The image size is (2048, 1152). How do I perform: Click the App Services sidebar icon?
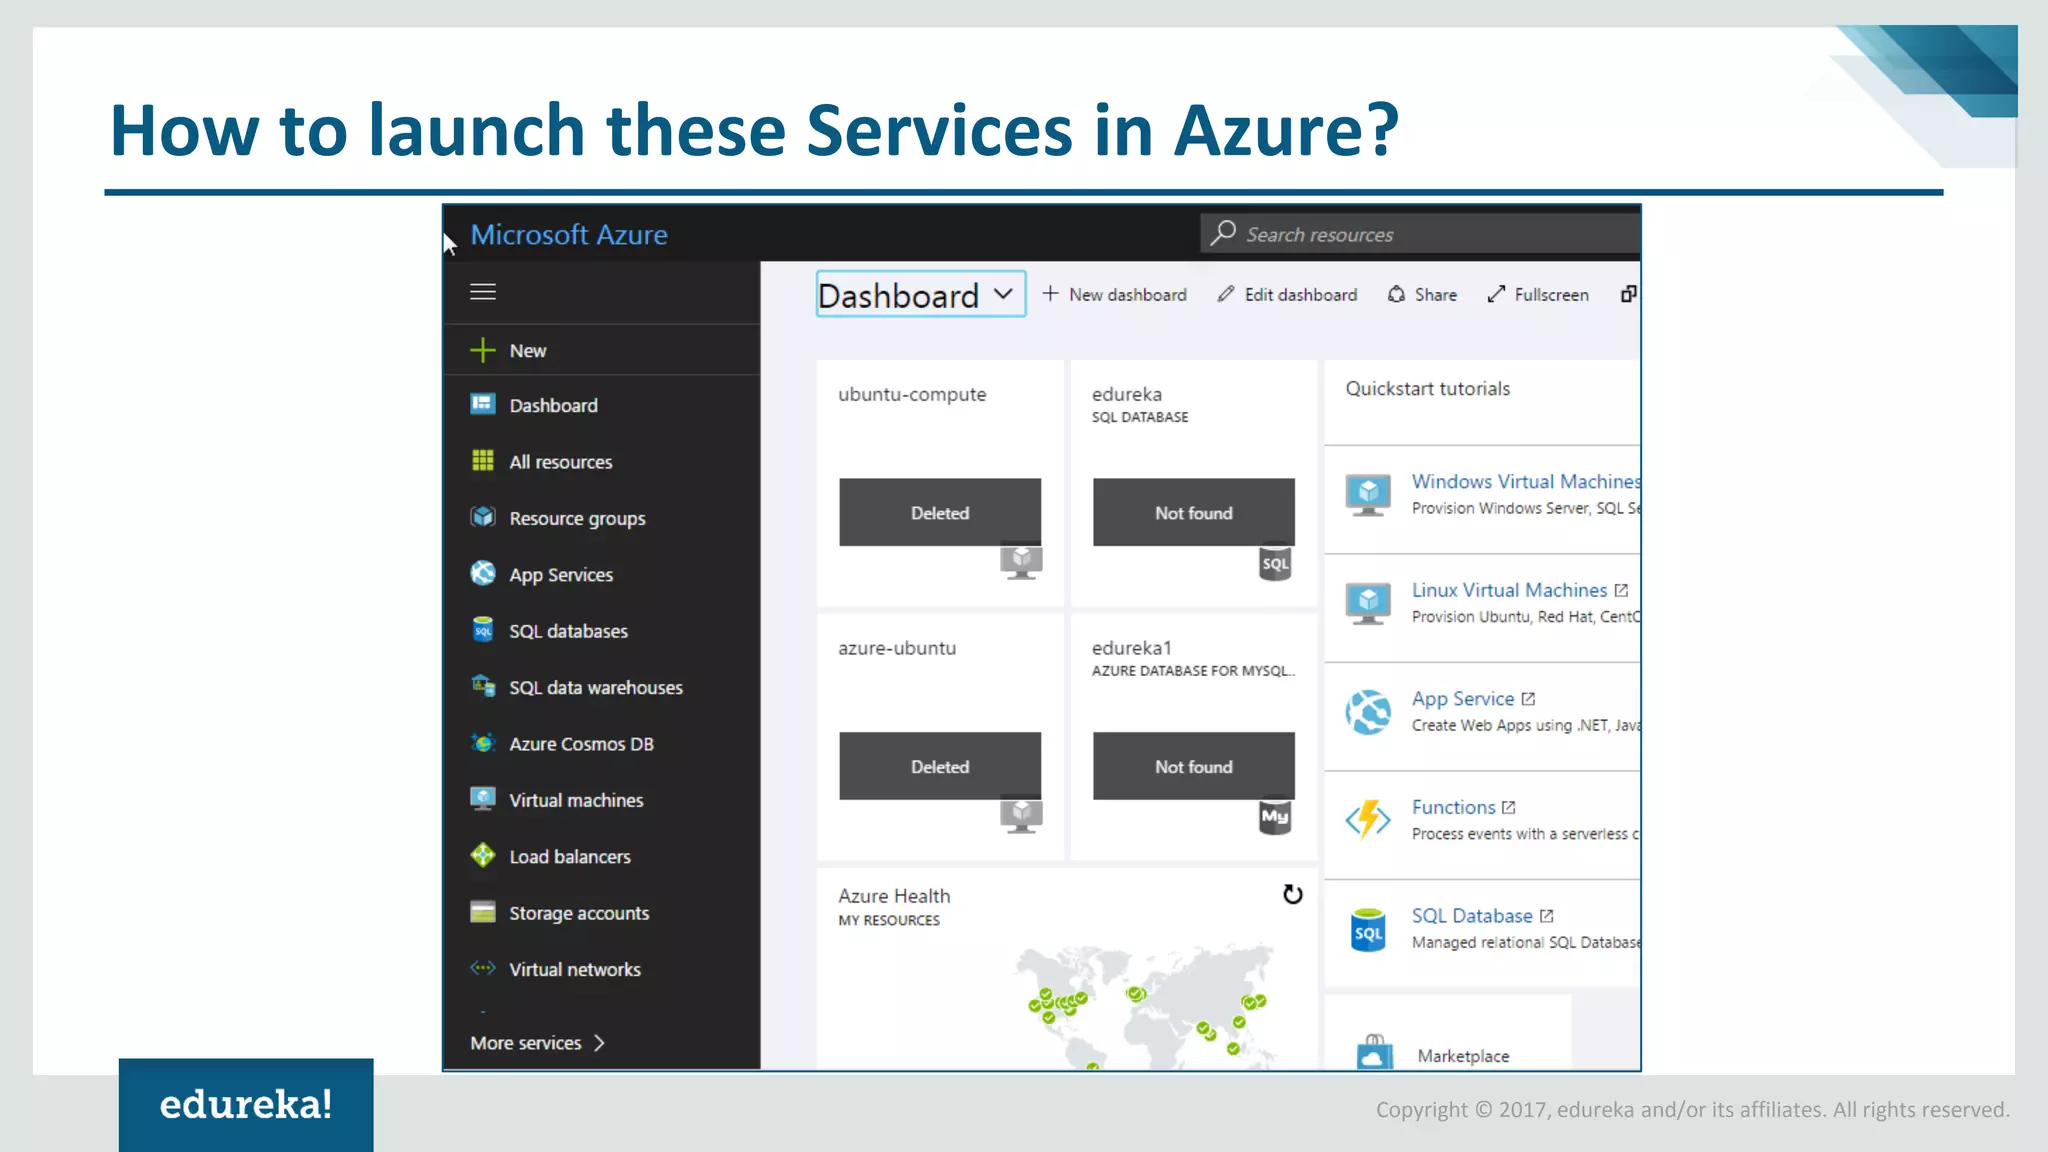point(483,573)
